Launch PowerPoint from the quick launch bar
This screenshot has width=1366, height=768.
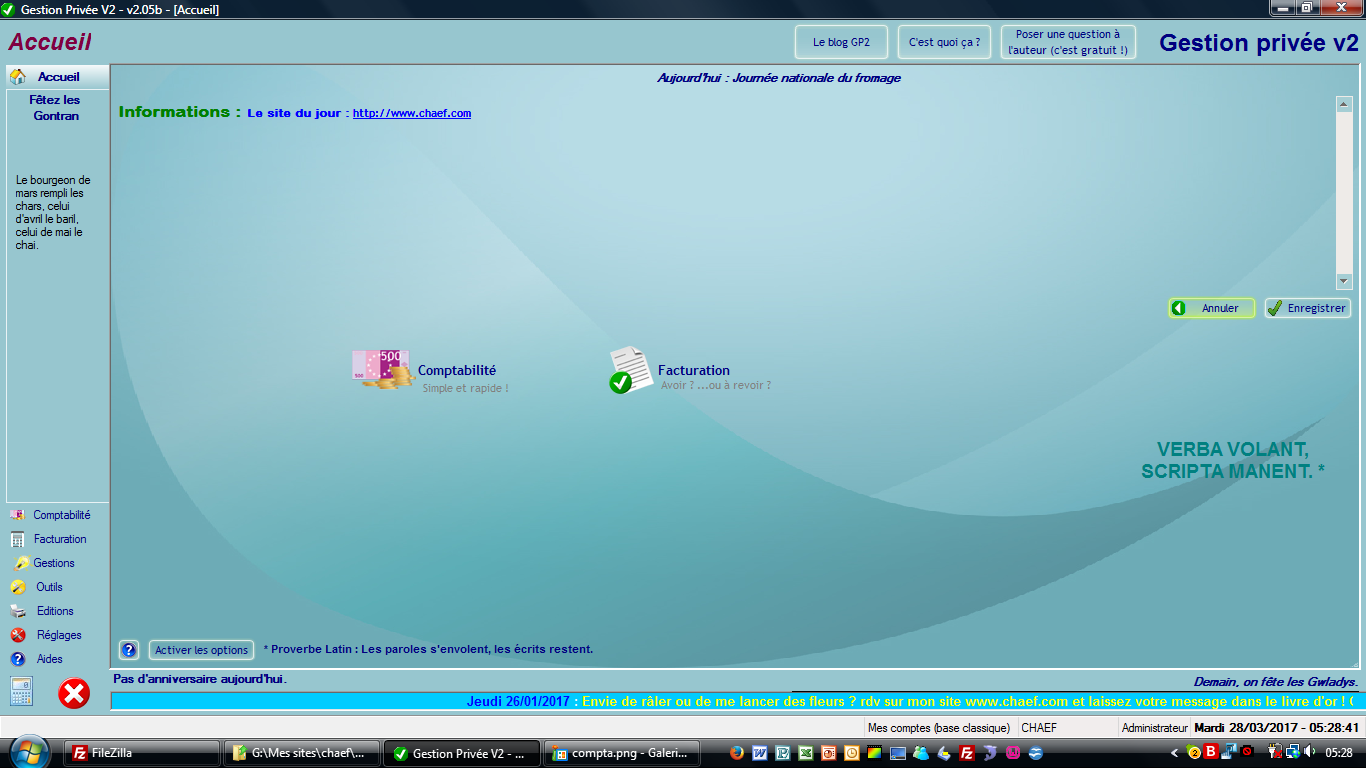829,753
